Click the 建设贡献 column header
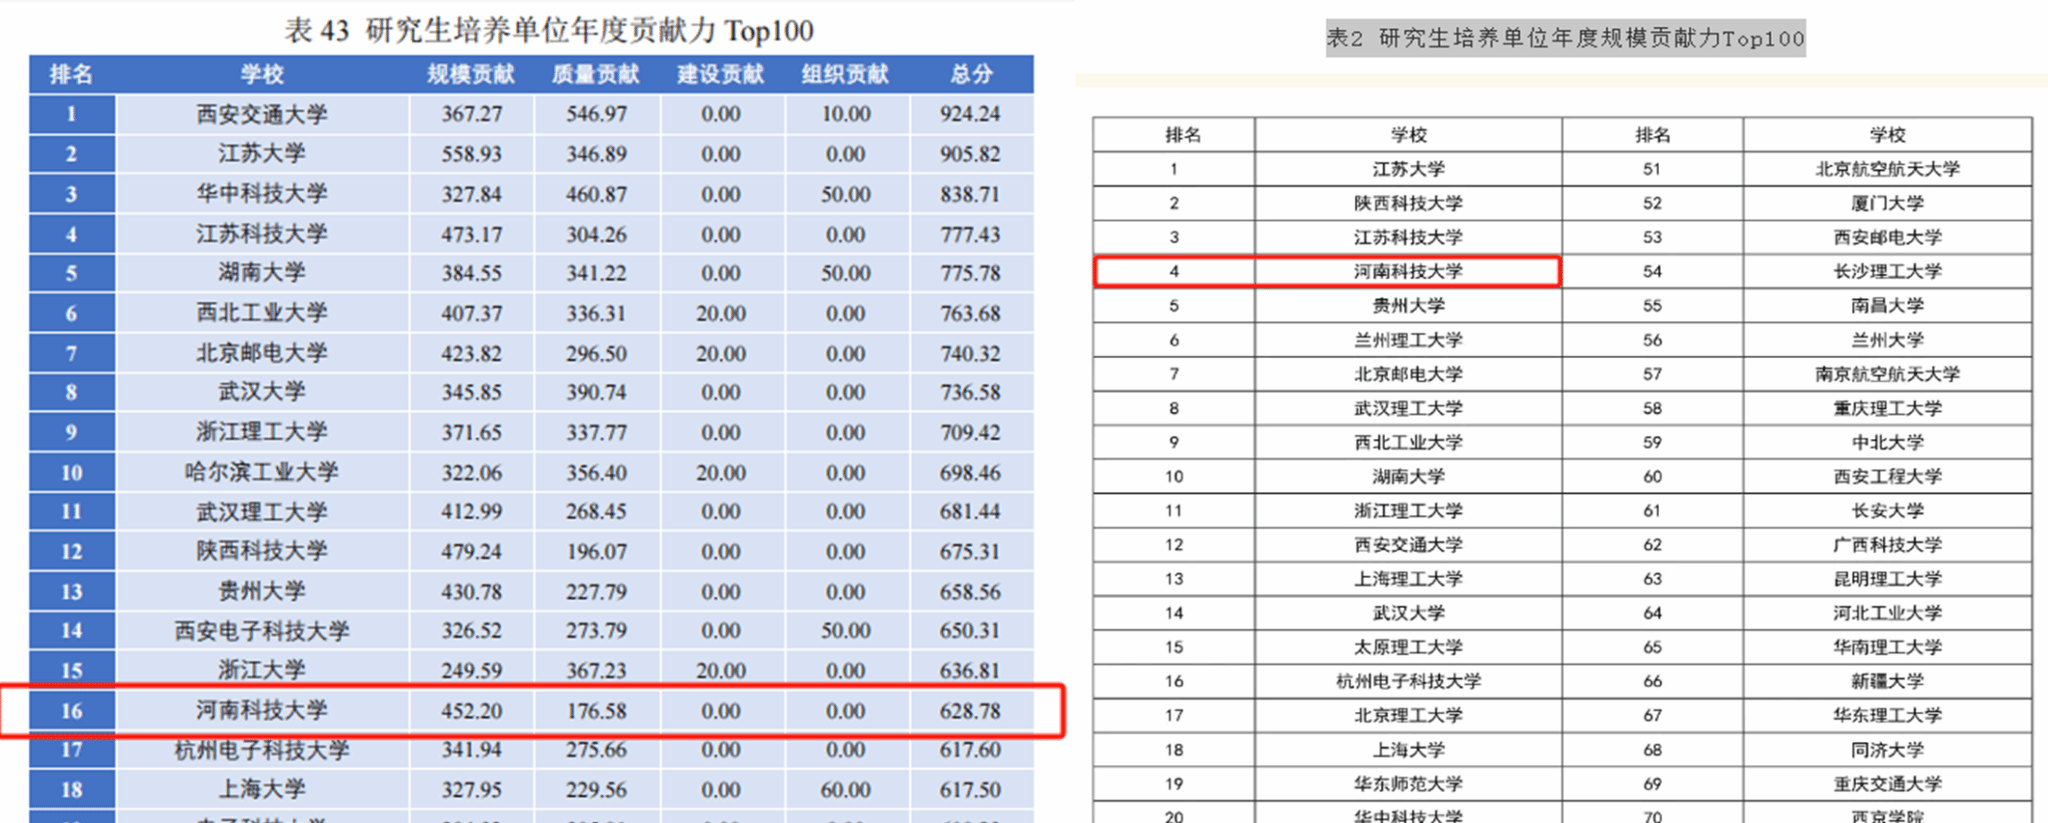Screen dimensions: 2048x823 [x=720, y=74]
